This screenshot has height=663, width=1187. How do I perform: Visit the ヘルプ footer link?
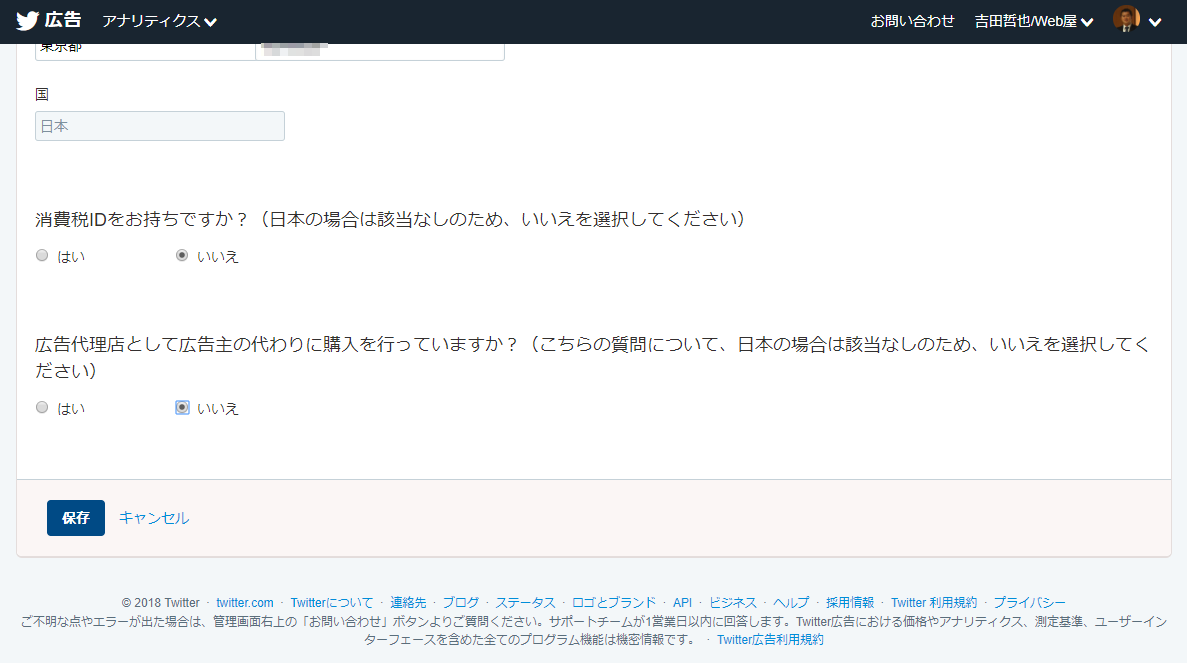[x=791, y=602]
